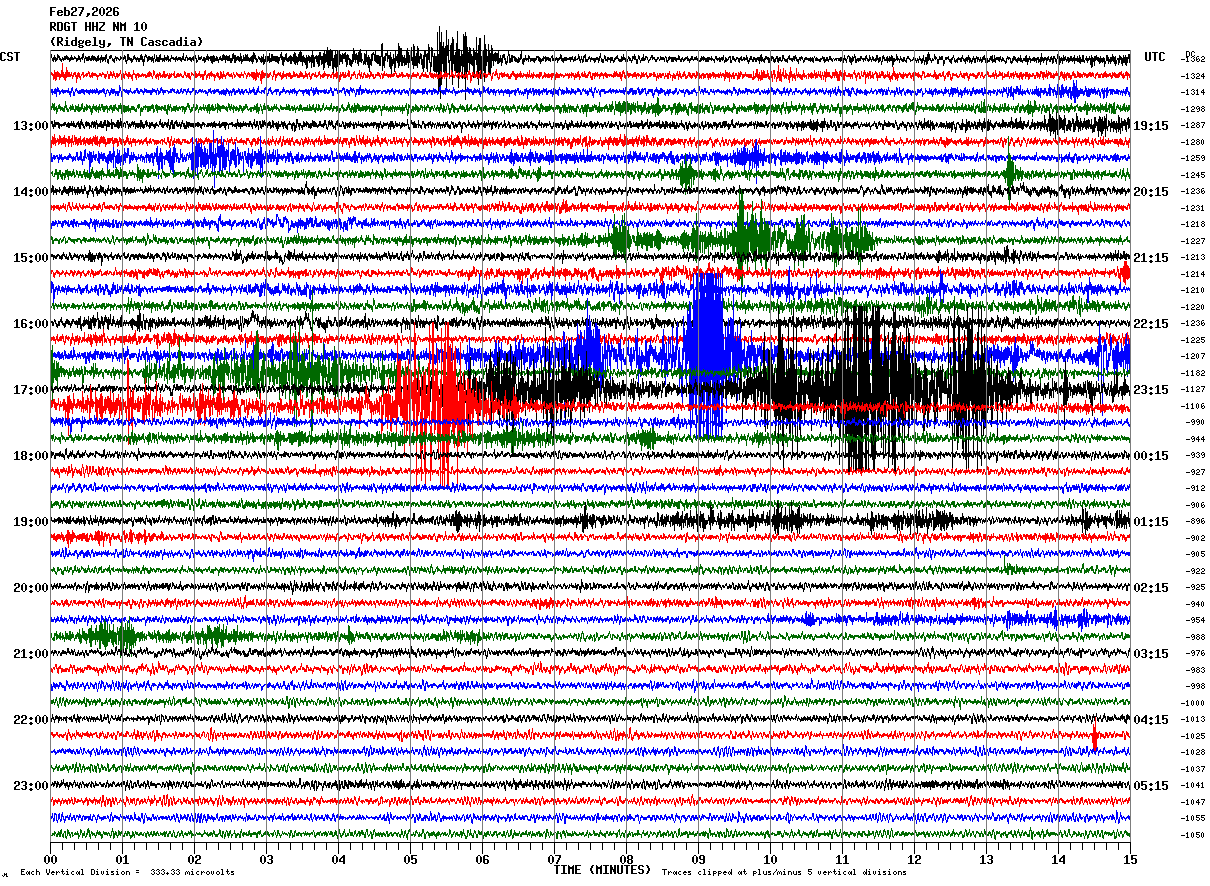
Task: Select the 18:00 CST time label
Action: (x=31, y=456)
